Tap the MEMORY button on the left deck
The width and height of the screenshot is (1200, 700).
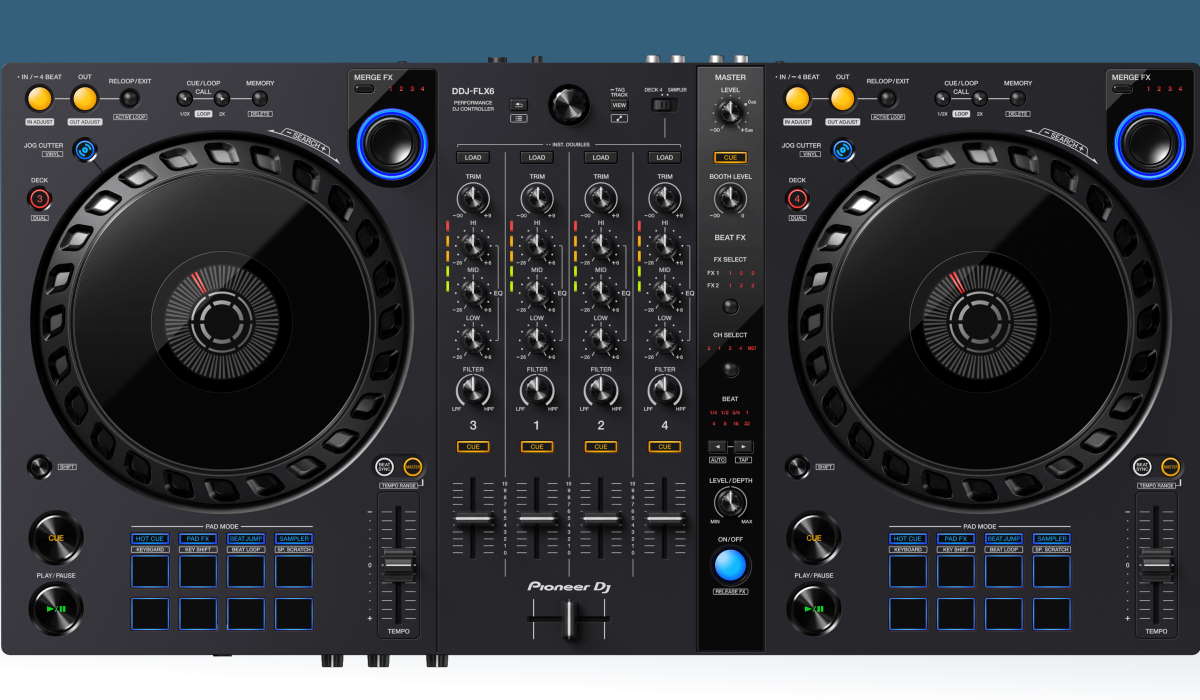point(258,97)
